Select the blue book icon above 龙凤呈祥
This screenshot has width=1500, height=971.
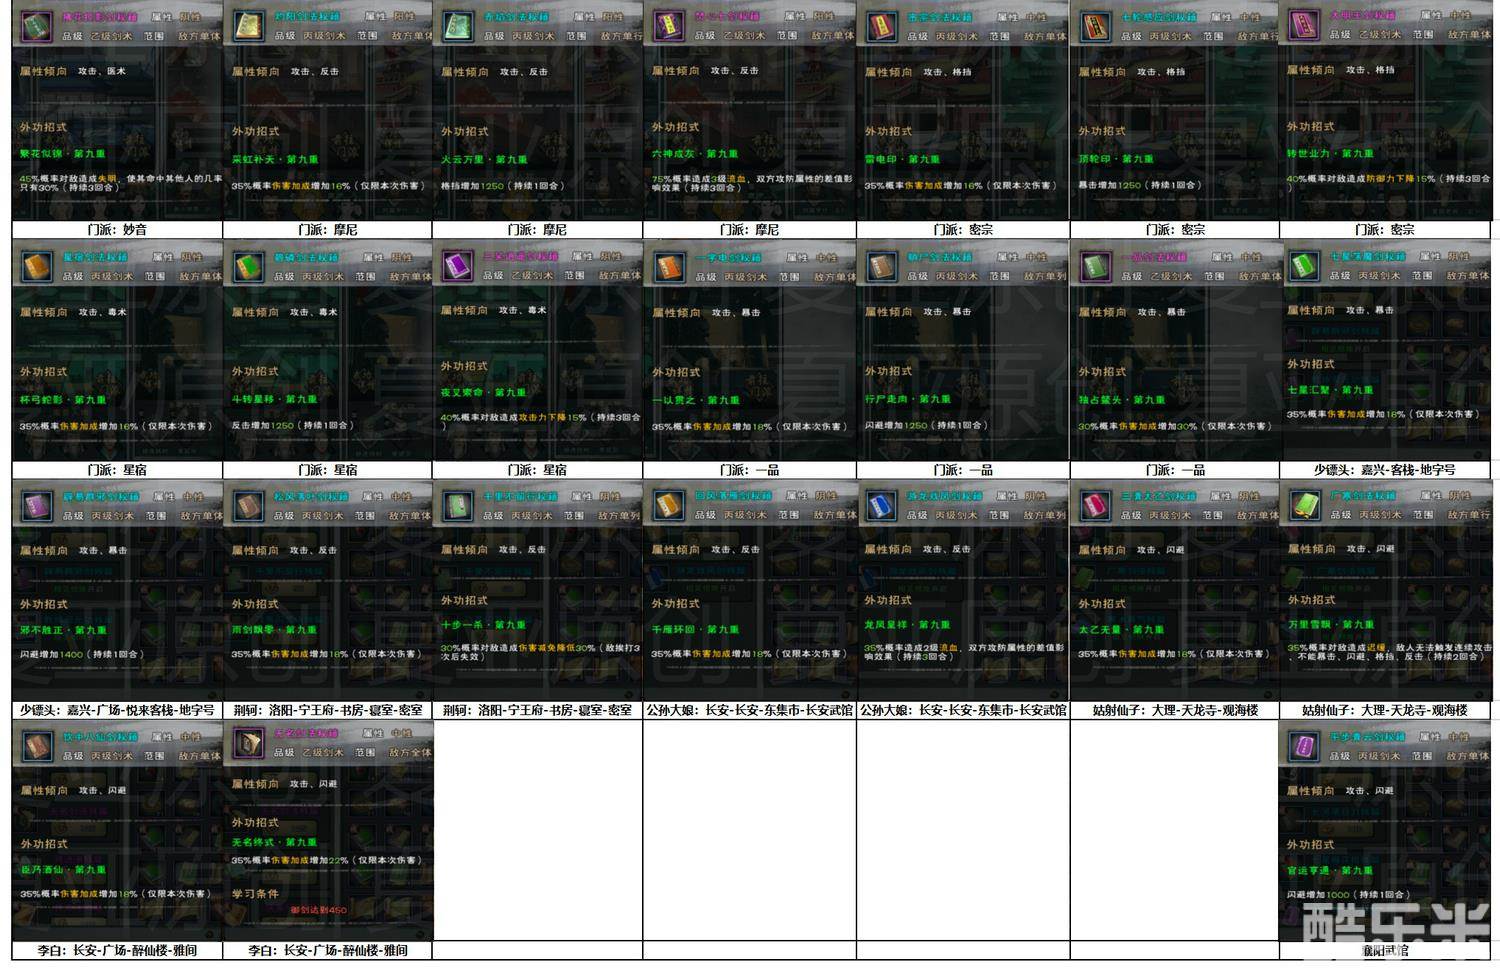[x=880, y=506]
